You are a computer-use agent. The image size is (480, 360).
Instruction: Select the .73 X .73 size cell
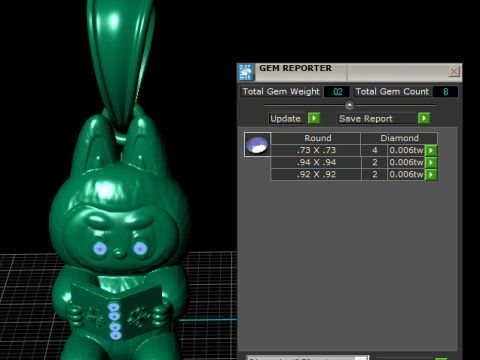coord(316,150)
